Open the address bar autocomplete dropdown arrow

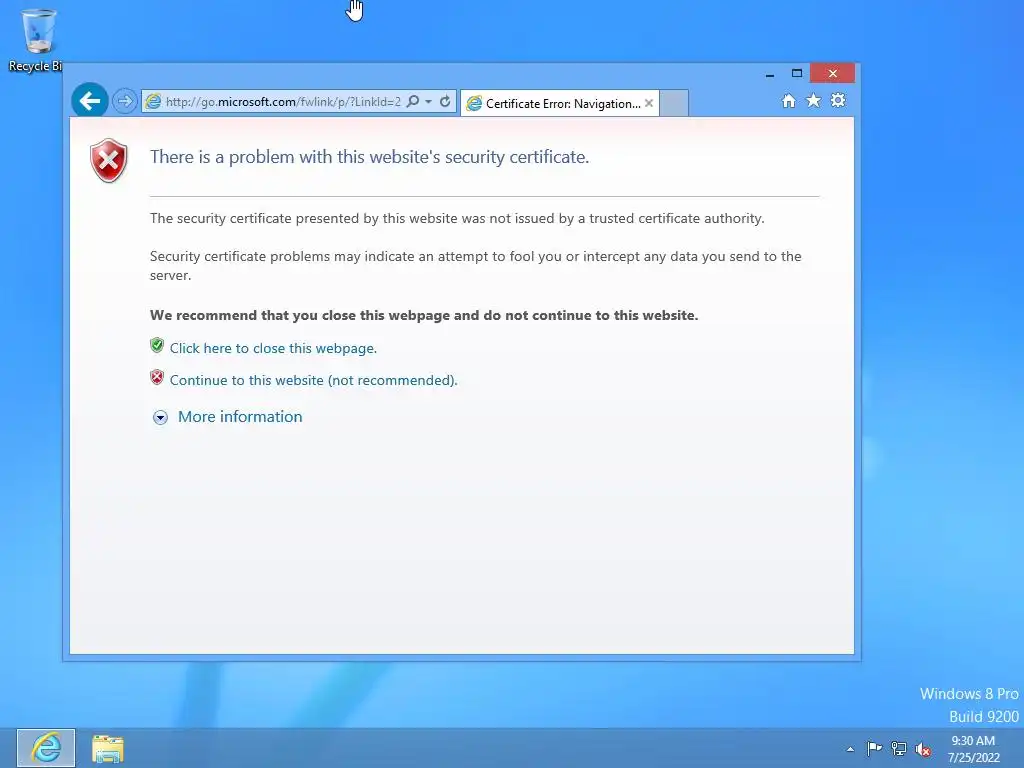pos(428,102)
